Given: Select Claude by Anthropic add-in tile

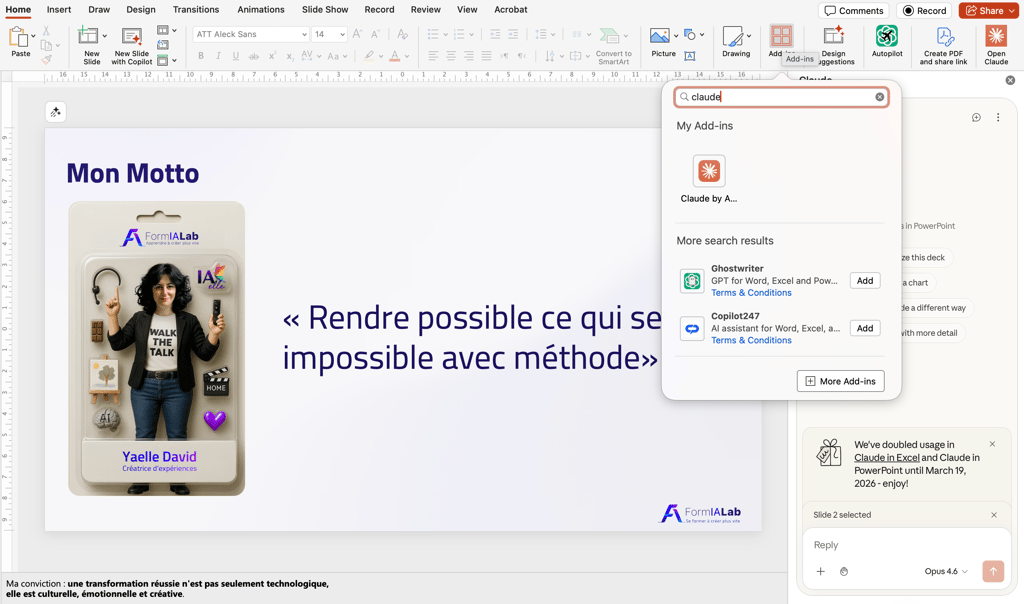Looking at the screenshot, I should coord(709,179).
